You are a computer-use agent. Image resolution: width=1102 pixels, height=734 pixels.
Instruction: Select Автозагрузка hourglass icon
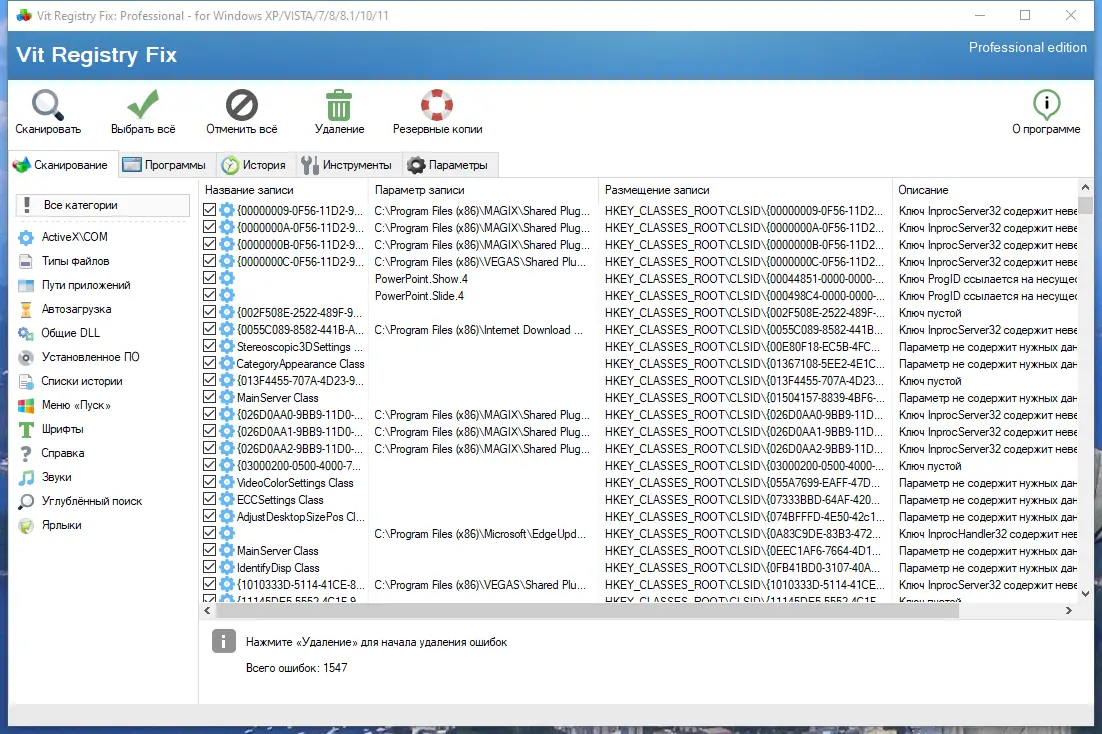coord(26,309)
